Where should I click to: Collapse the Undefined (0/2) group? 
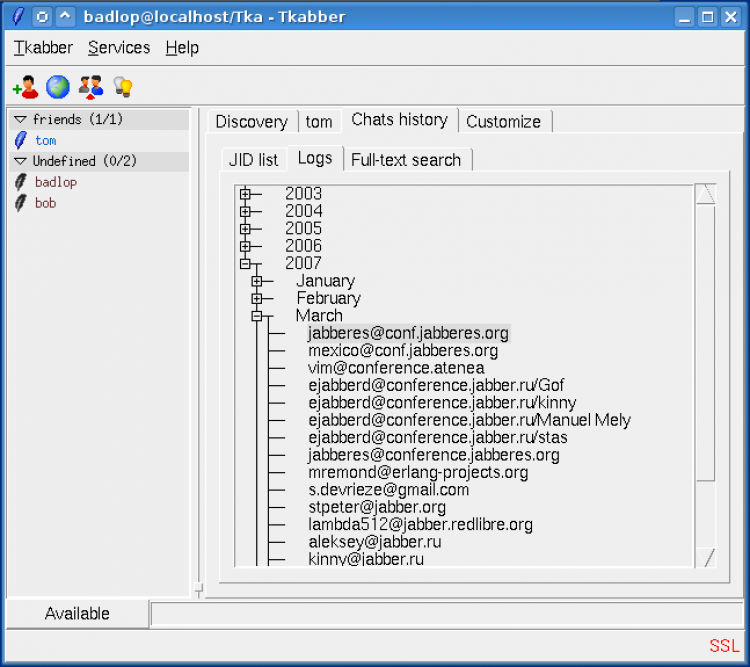coord(21,161)
